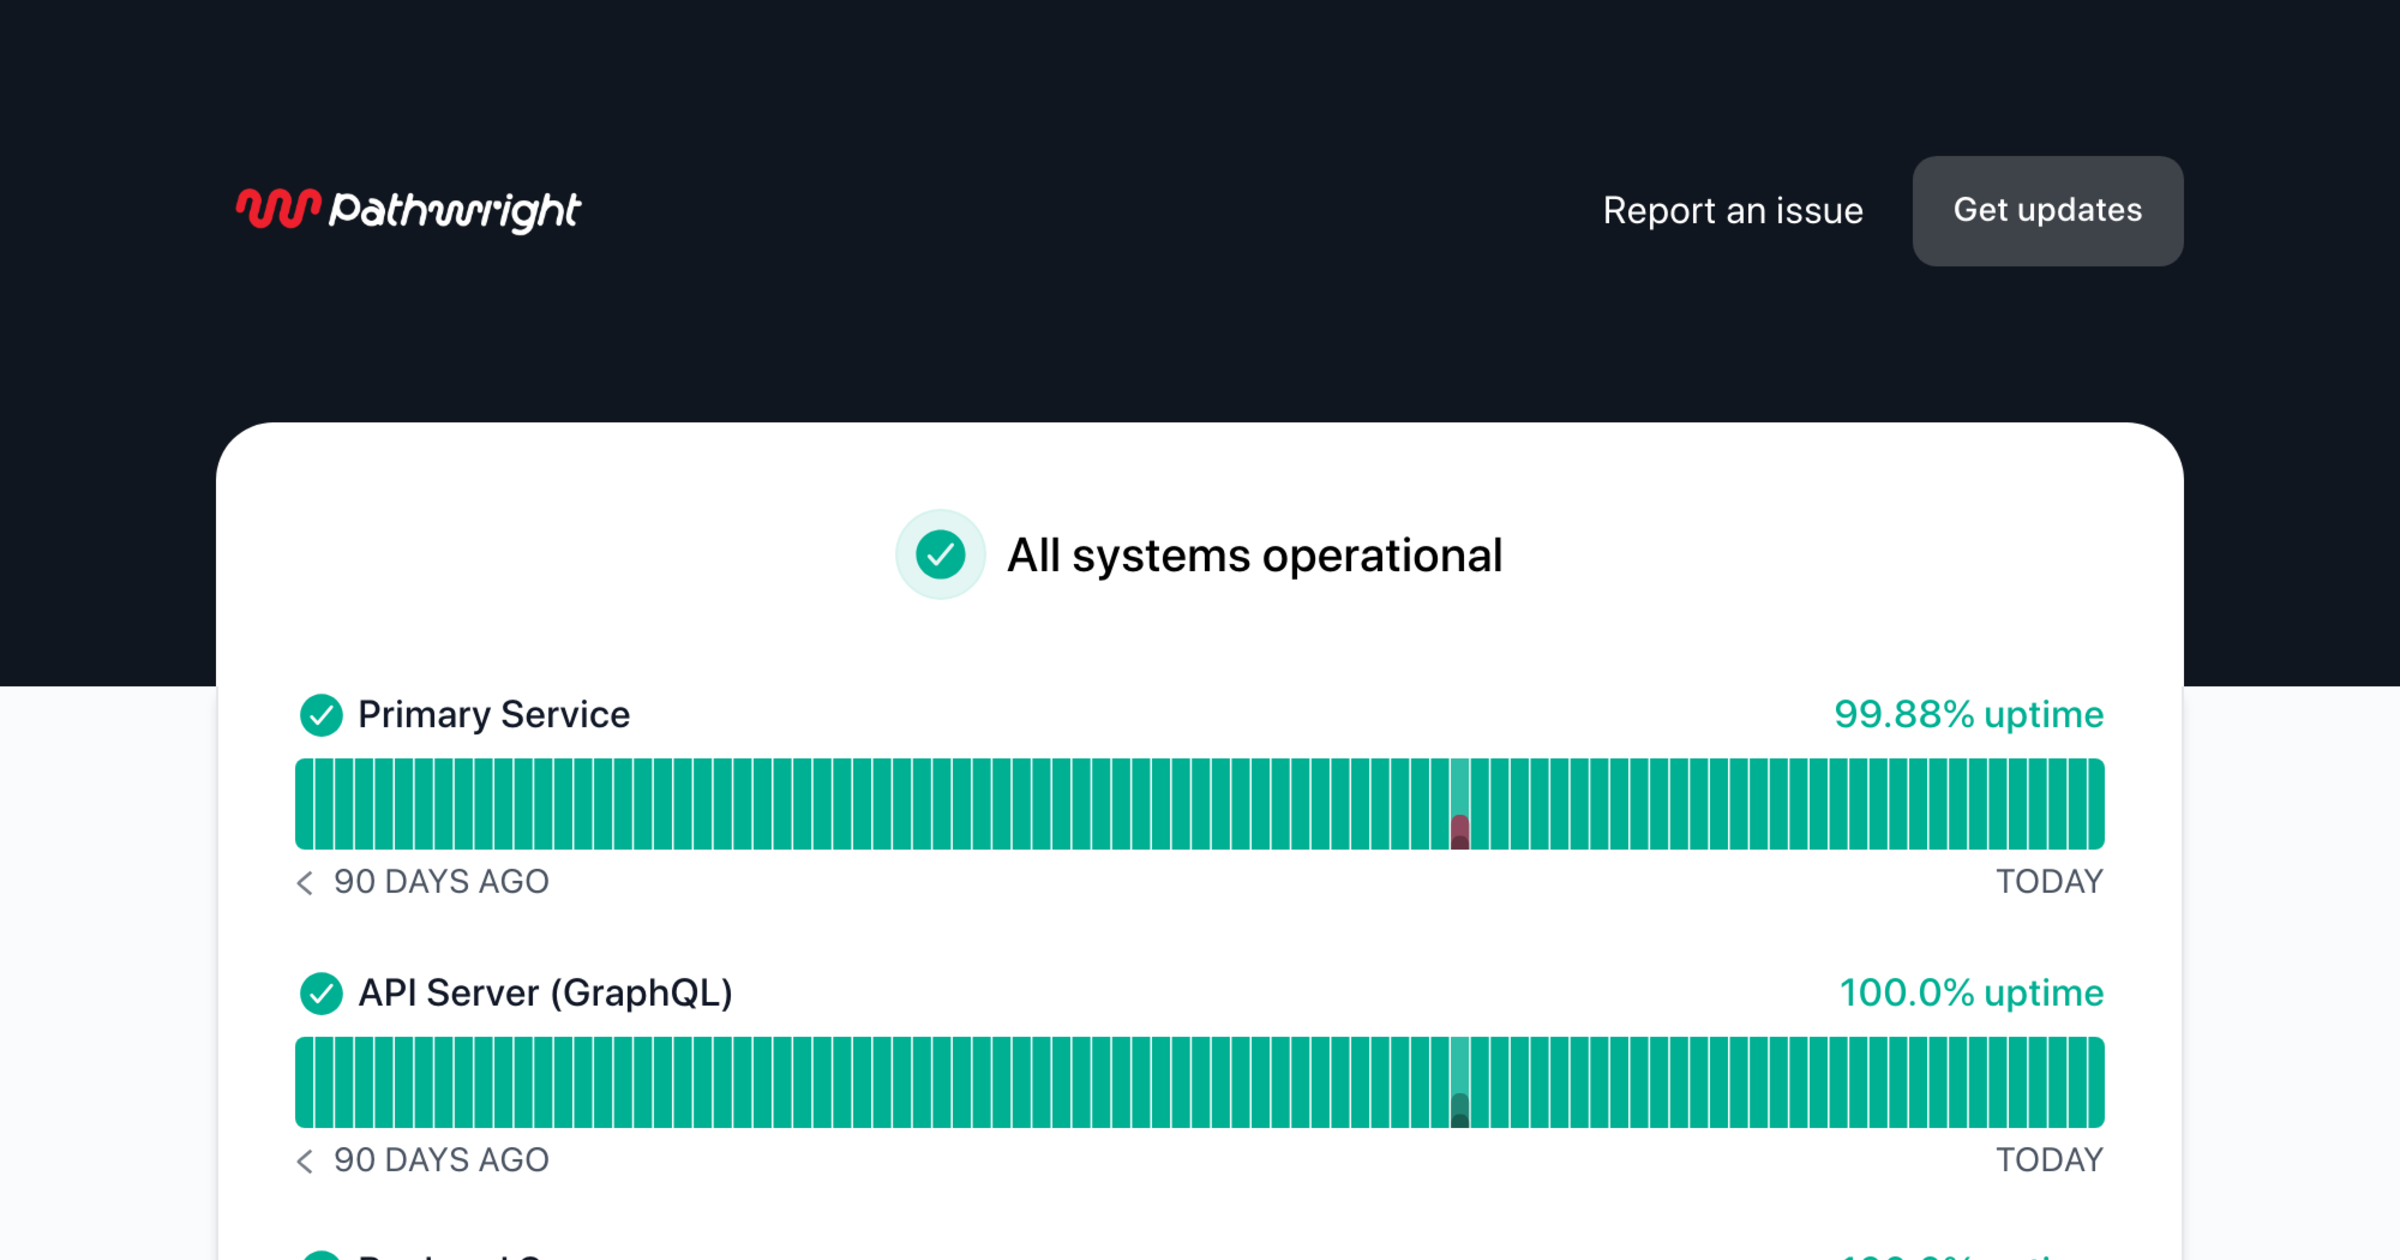Click the All systems operational heading

coord(1254,555)
